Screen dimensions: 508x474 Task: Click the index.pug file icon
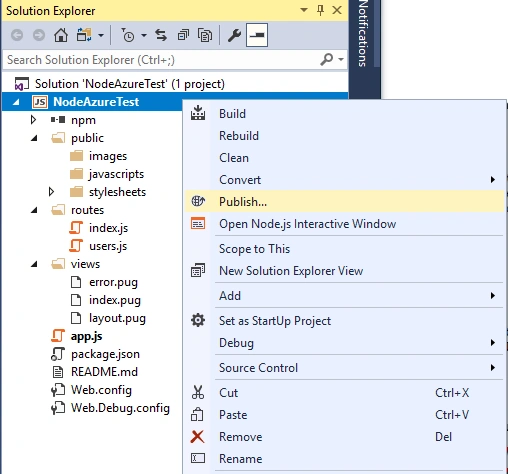coord(76,300)
